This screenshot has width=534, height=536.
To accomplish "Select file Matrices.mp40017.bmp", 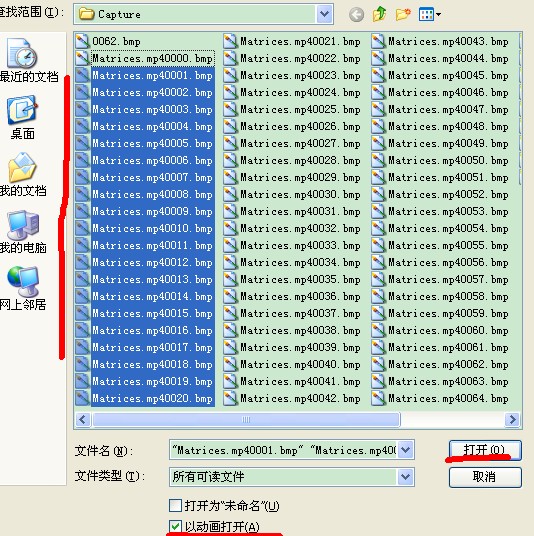I will coord(152,347).
